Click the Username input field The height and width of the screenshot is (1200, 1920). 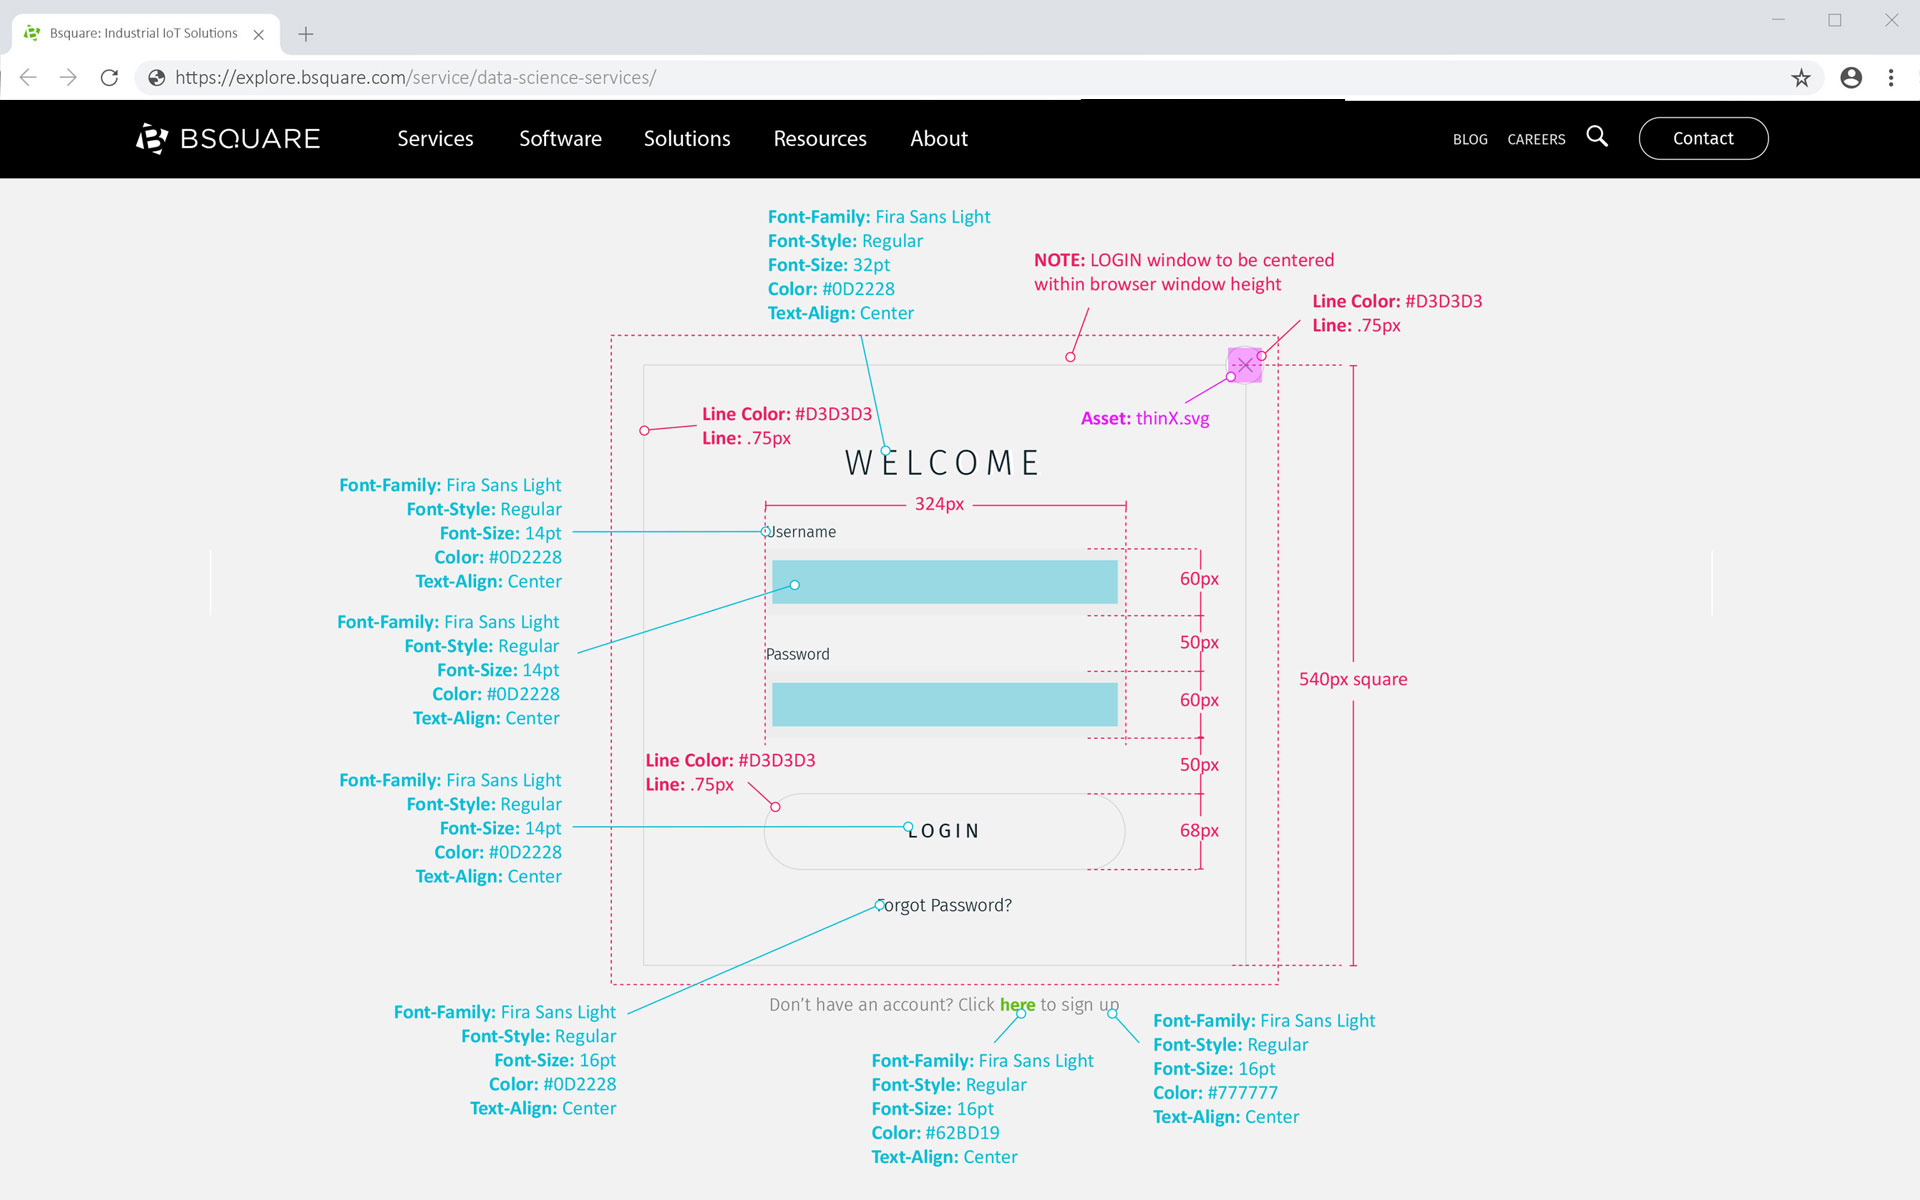click(x=944, y=582)
